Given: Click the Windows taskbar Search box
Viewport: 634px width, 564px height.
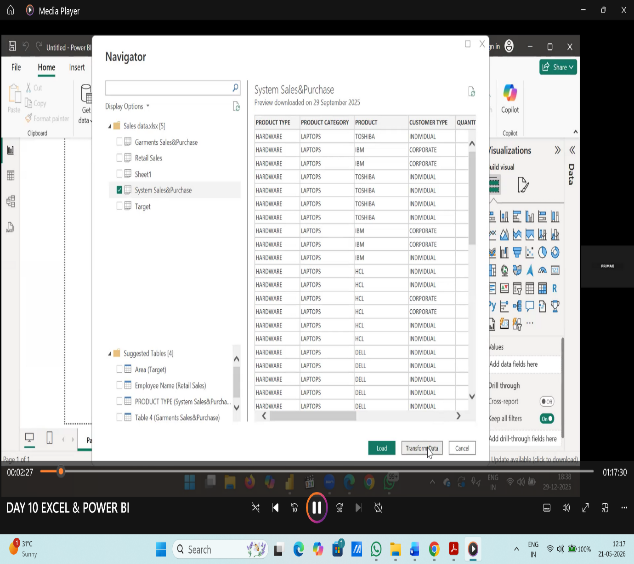Looking at the screenshot, I should (220, 549).
